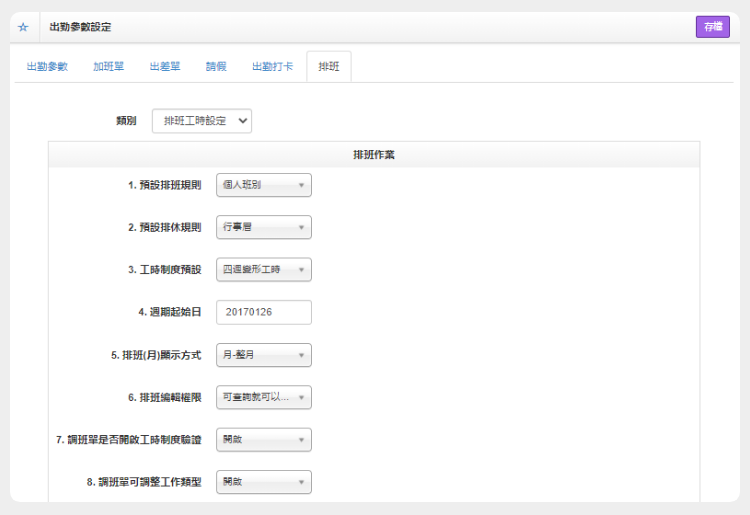Open the 調班單可調整工作類型 dropdown
The image size is (750, 515).
pyautogui.click(x=263, y=482)
